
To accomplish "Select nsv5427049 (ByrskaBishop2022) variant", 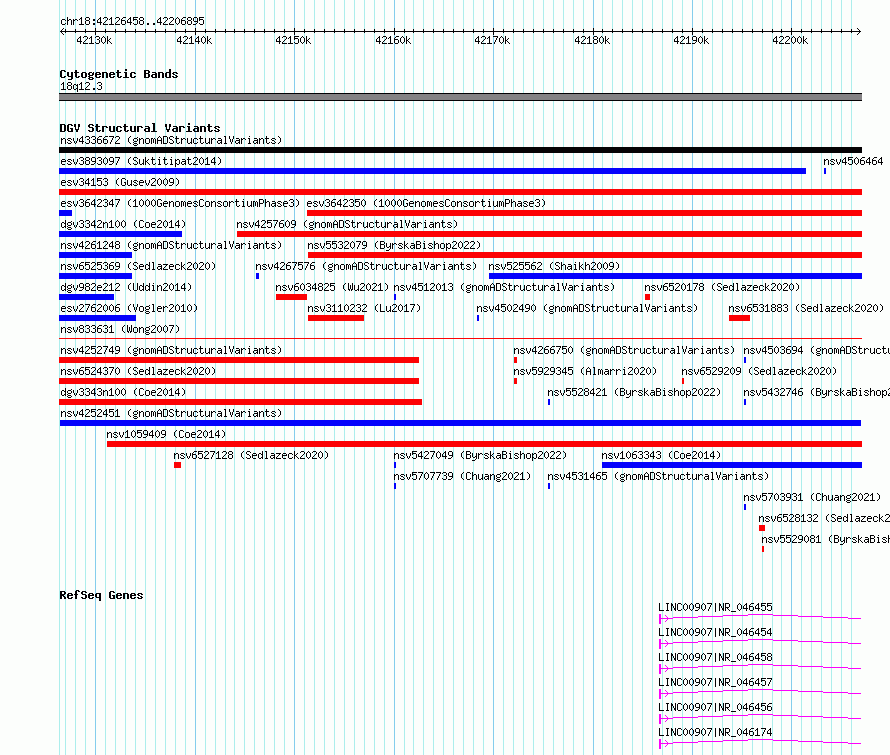I will [x=395, y=465].
